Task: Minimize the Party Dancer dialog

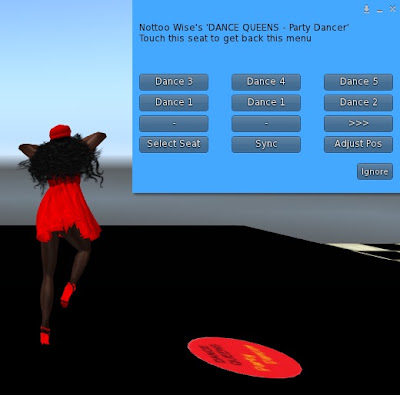Action: coord(380,11)
